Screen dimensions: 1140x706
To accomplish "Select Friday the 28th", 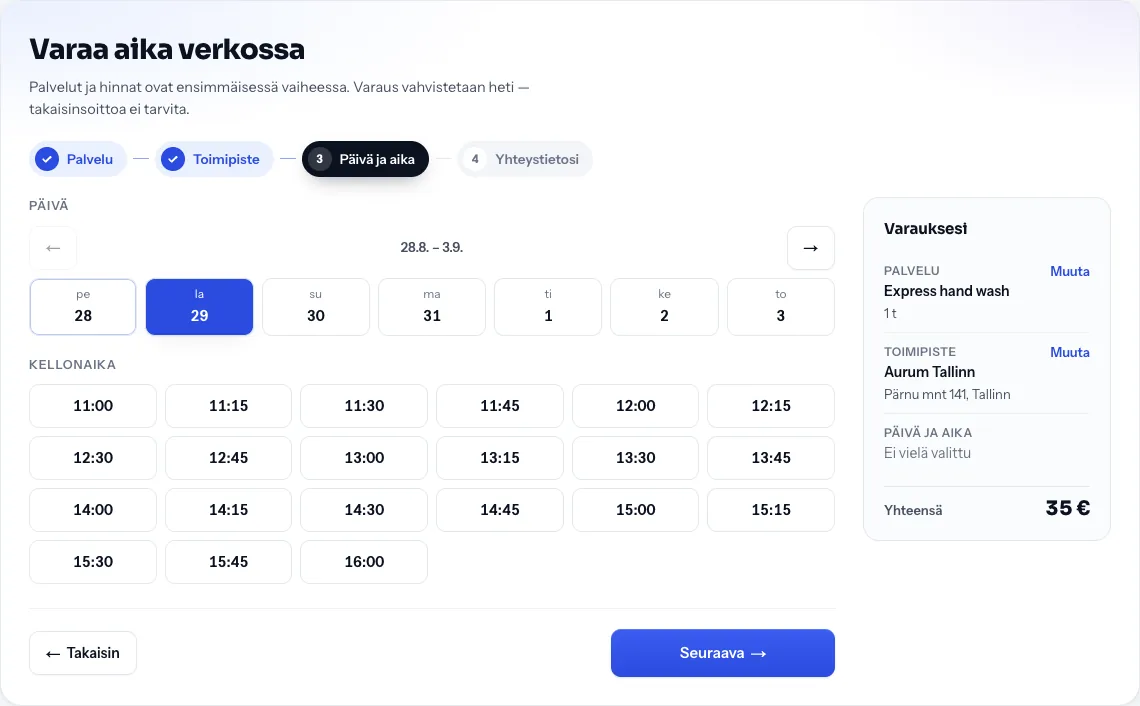I will coord(83,307).
